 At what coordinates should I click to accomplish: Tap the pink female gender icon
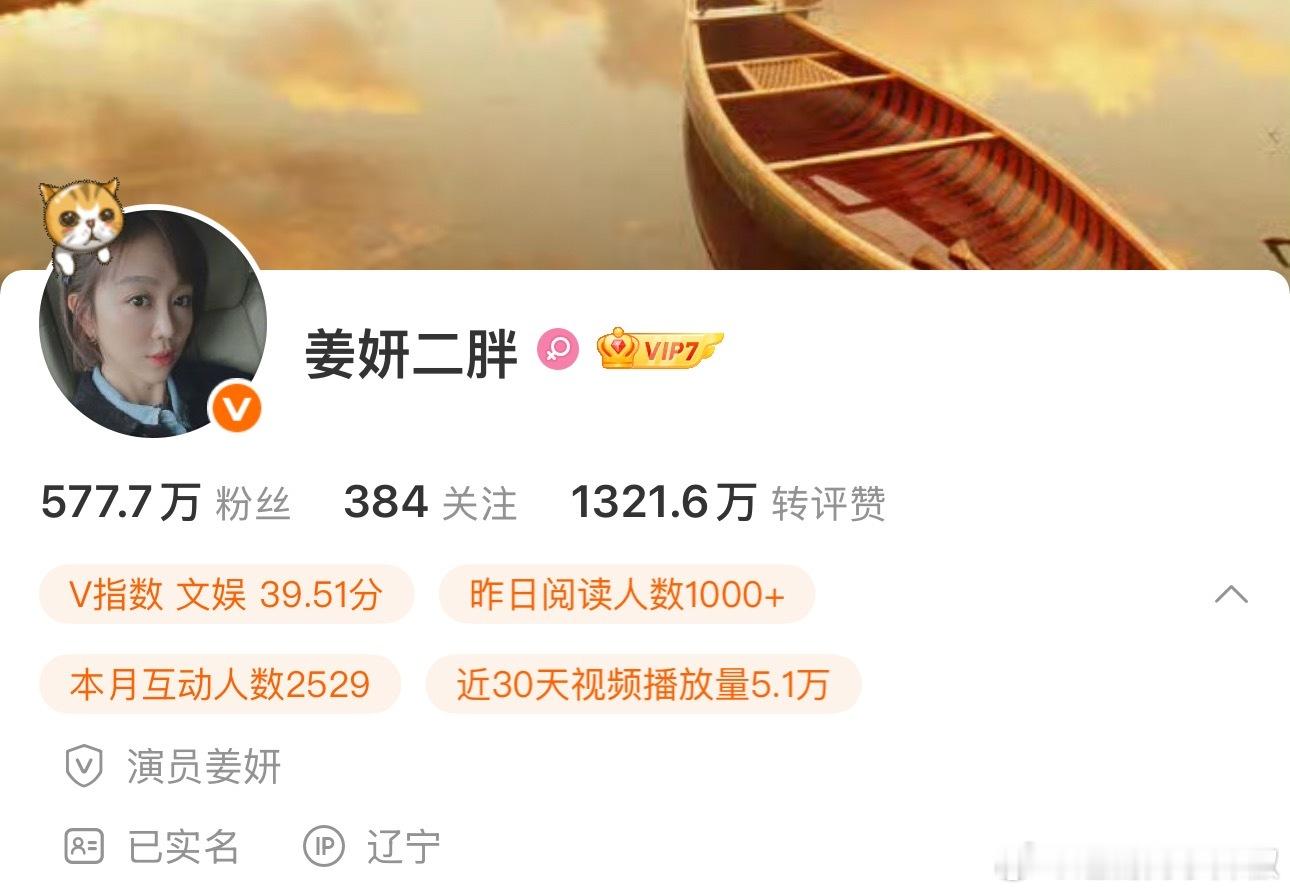click(x=557, y=350)
